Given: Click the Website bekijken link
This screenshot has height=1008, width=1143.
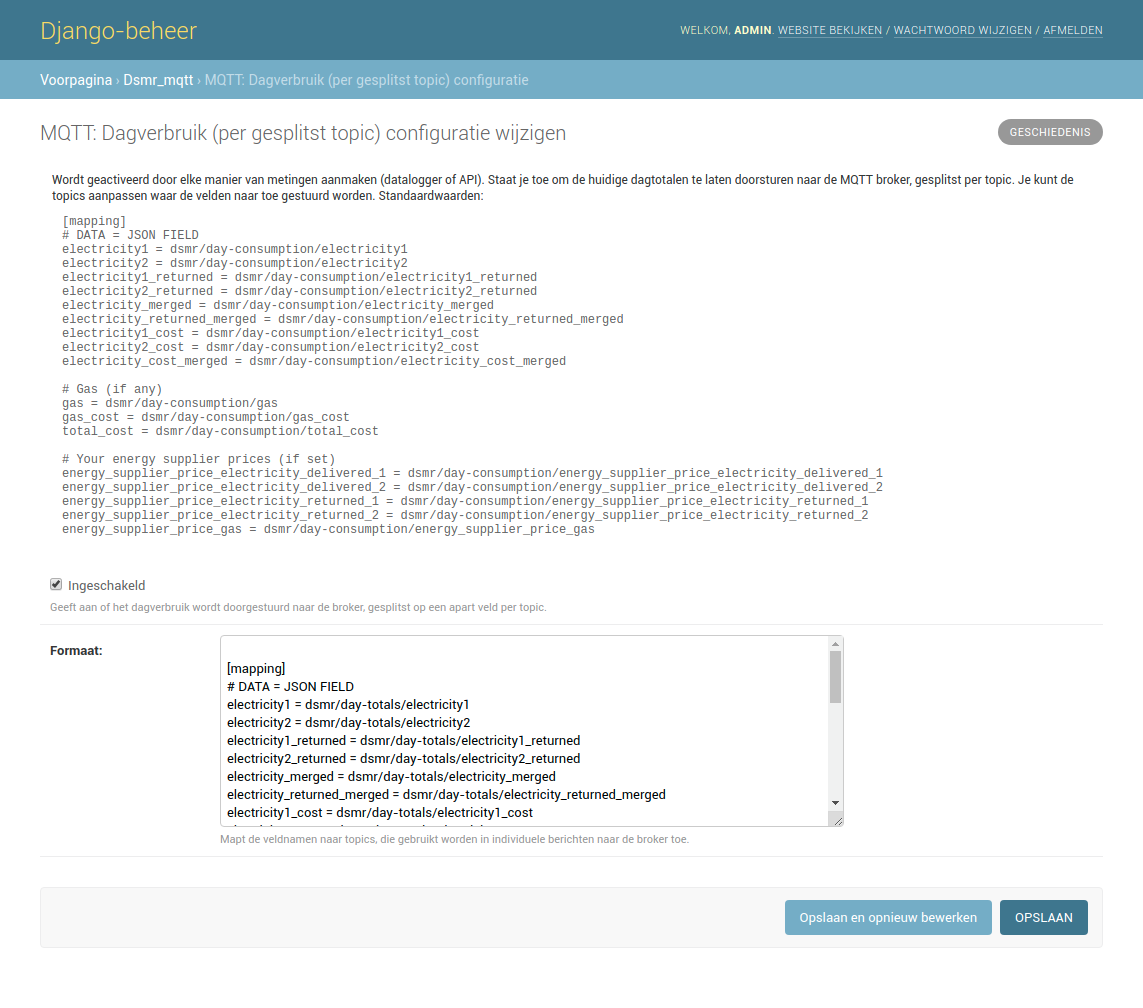Looking at the screenshot, I should coord(830,31).
